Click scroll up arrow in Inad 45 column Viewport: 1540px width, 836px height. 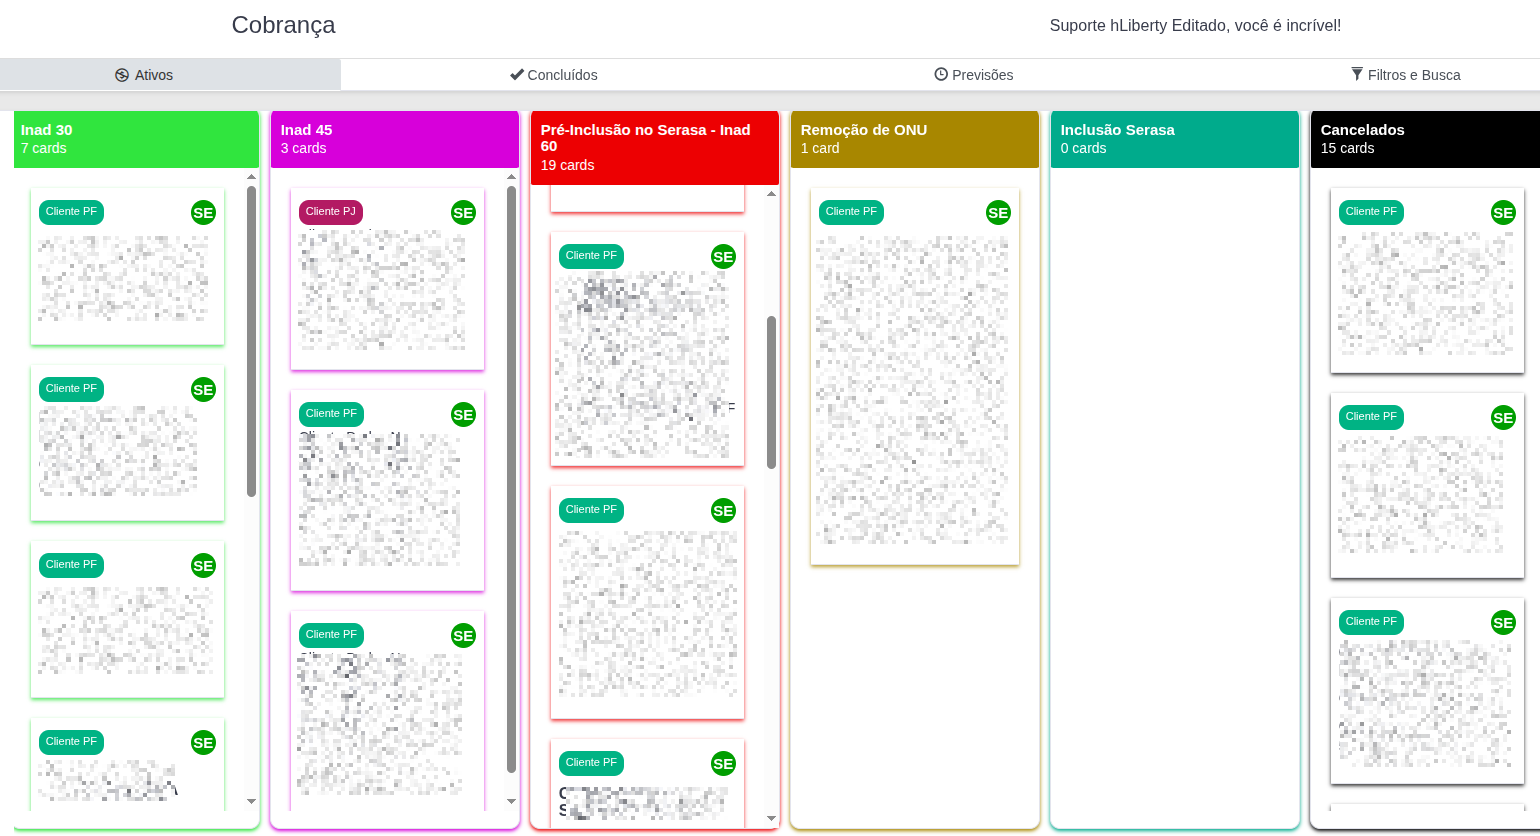(x=511, y=177)
